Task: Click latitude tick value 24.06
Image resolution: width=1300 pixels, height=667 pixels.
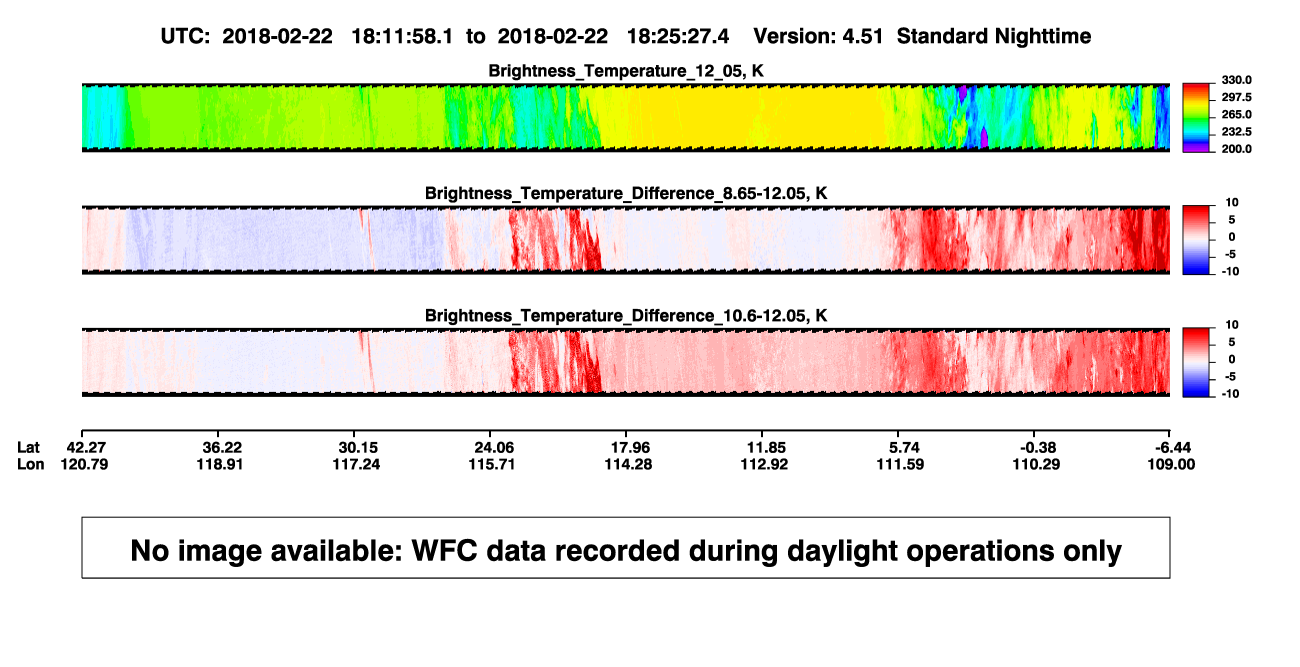Action: [495, 447]
